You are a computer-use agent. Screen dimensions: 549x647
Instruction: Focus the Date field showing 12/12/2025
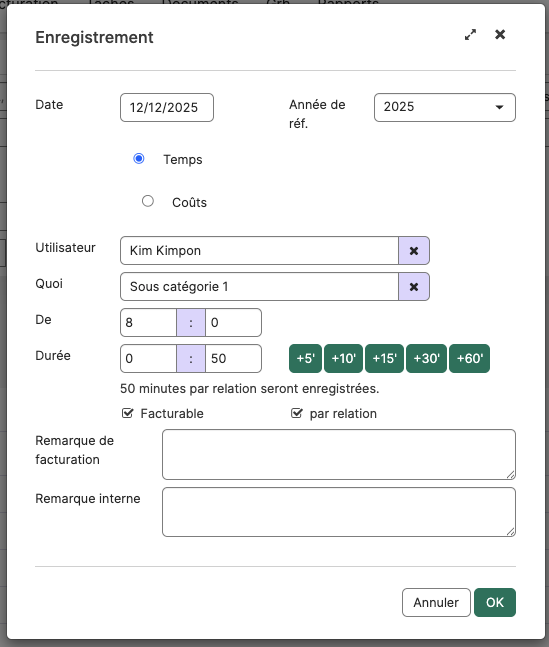tap(167, 107)
